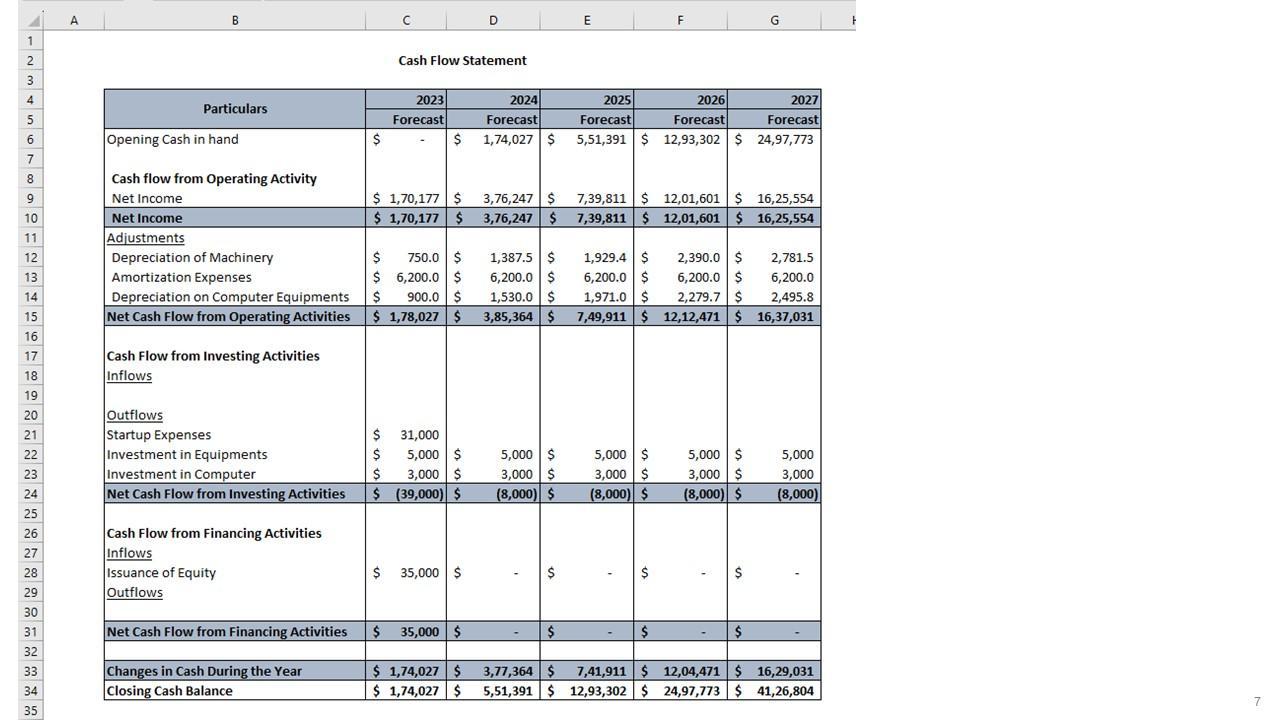The width and height of the screenshot is (1280, 720).
Task: Click the "Investment in Equipments" label
Action: [187, 454]
